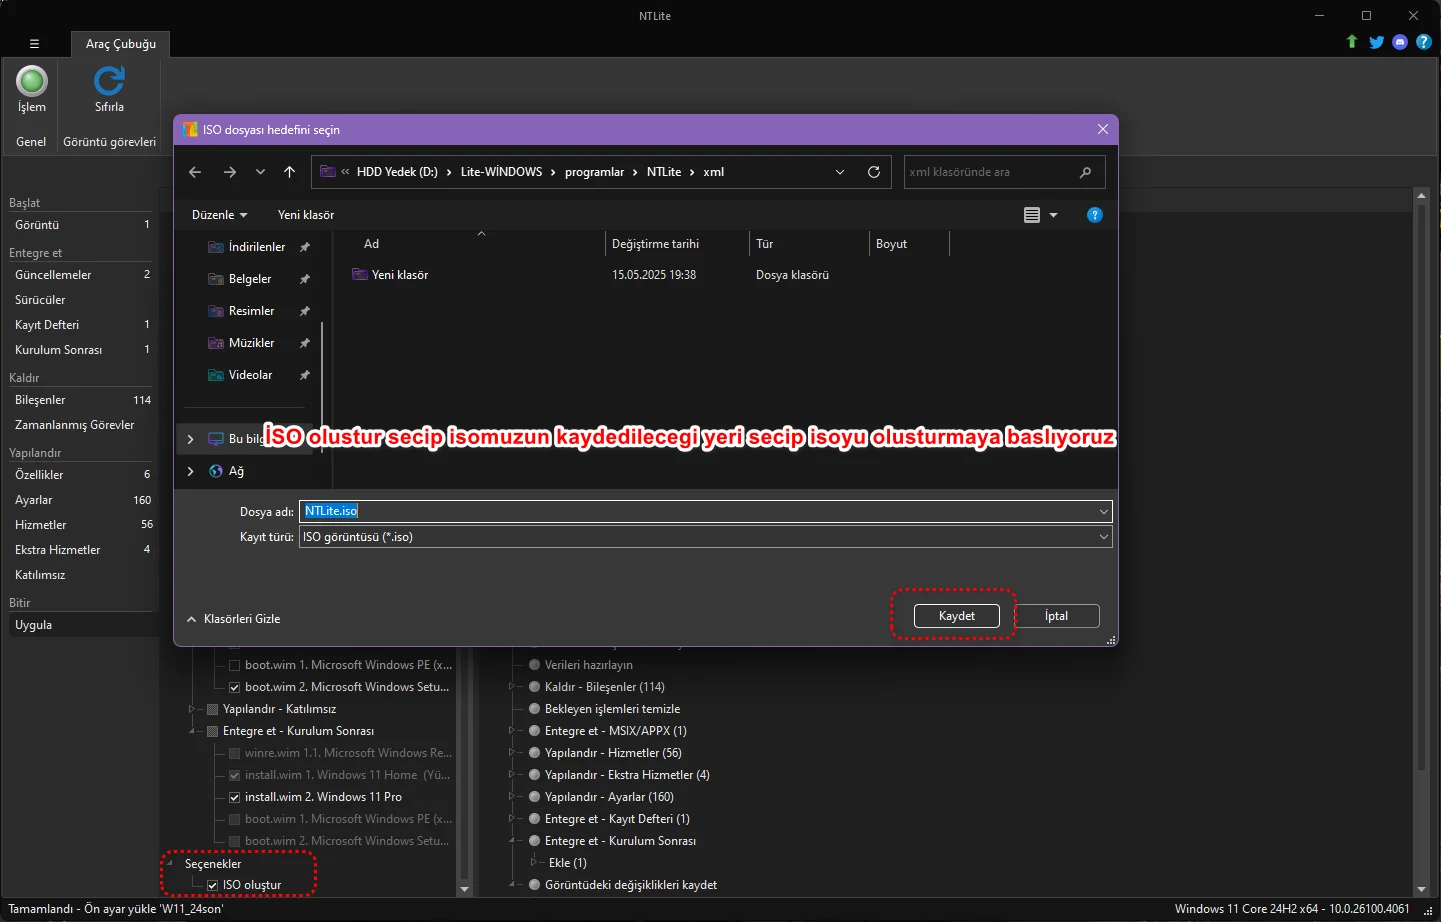Change the file view layout icon
Image resolution: width=1441 pixels, height=922 pixels.
point(1032,215)
